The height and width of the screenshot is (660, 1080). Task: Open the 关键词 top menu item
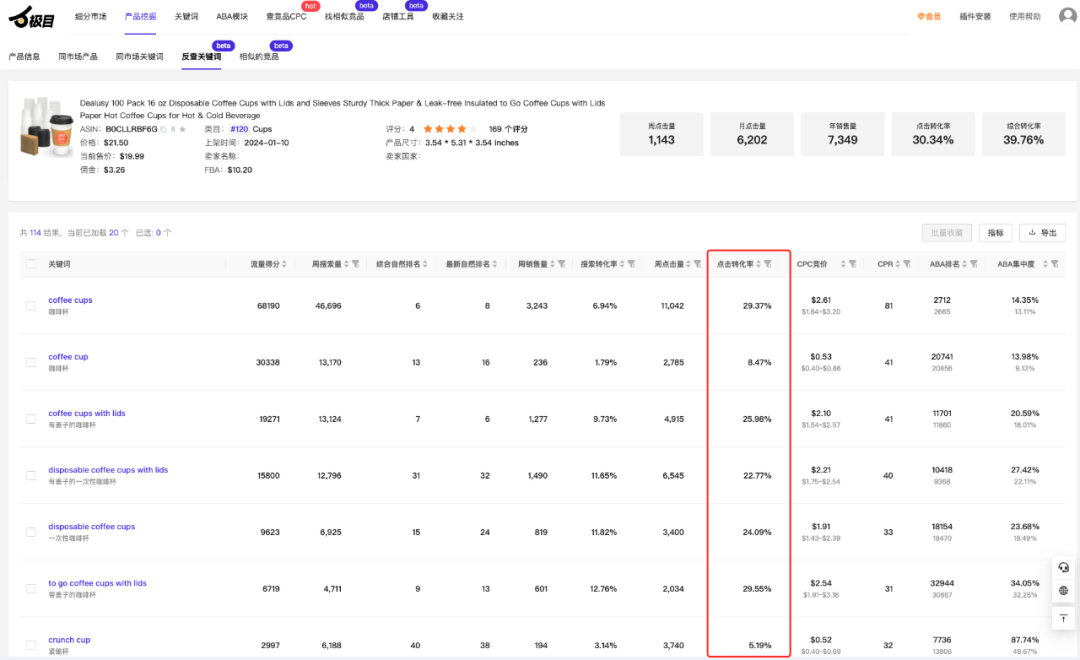pyautogui.click(x=186, y=17)
